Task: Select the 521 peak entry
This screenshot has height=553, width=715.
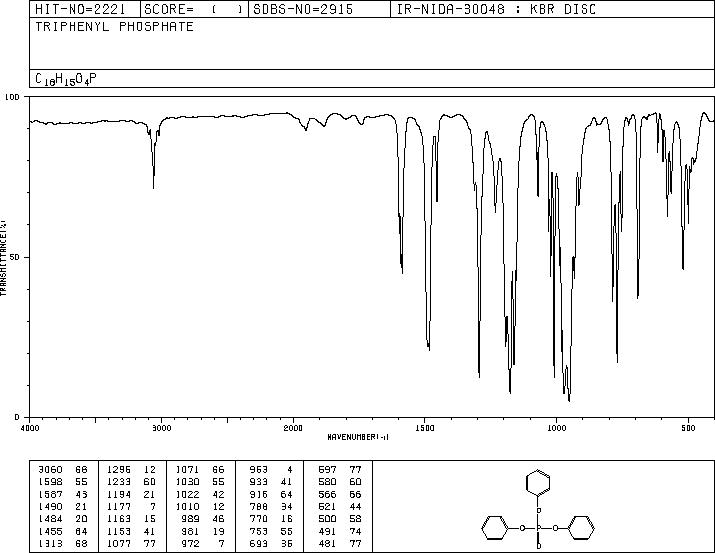Action: (340, 506)
